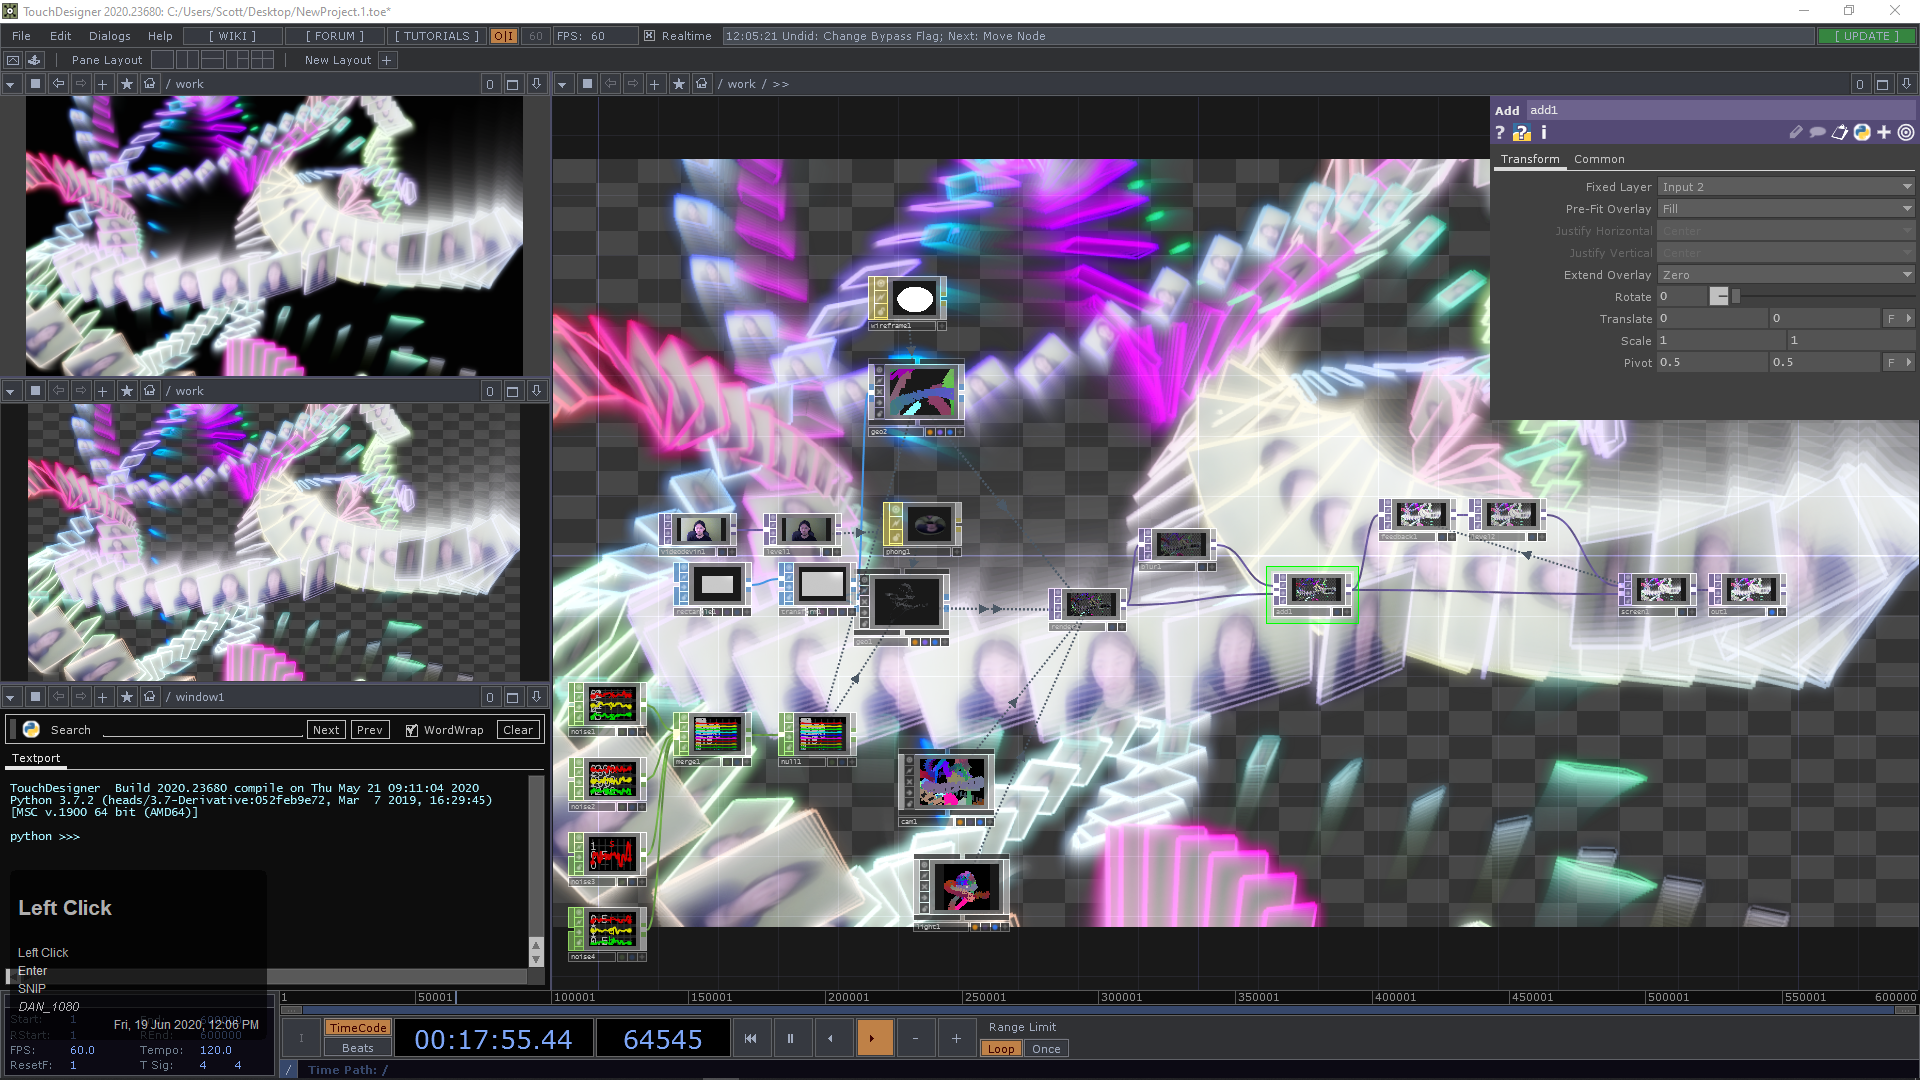Open the Dialogs menu
This screenshot has height=1080, width=1920.
tap(109, 36)
